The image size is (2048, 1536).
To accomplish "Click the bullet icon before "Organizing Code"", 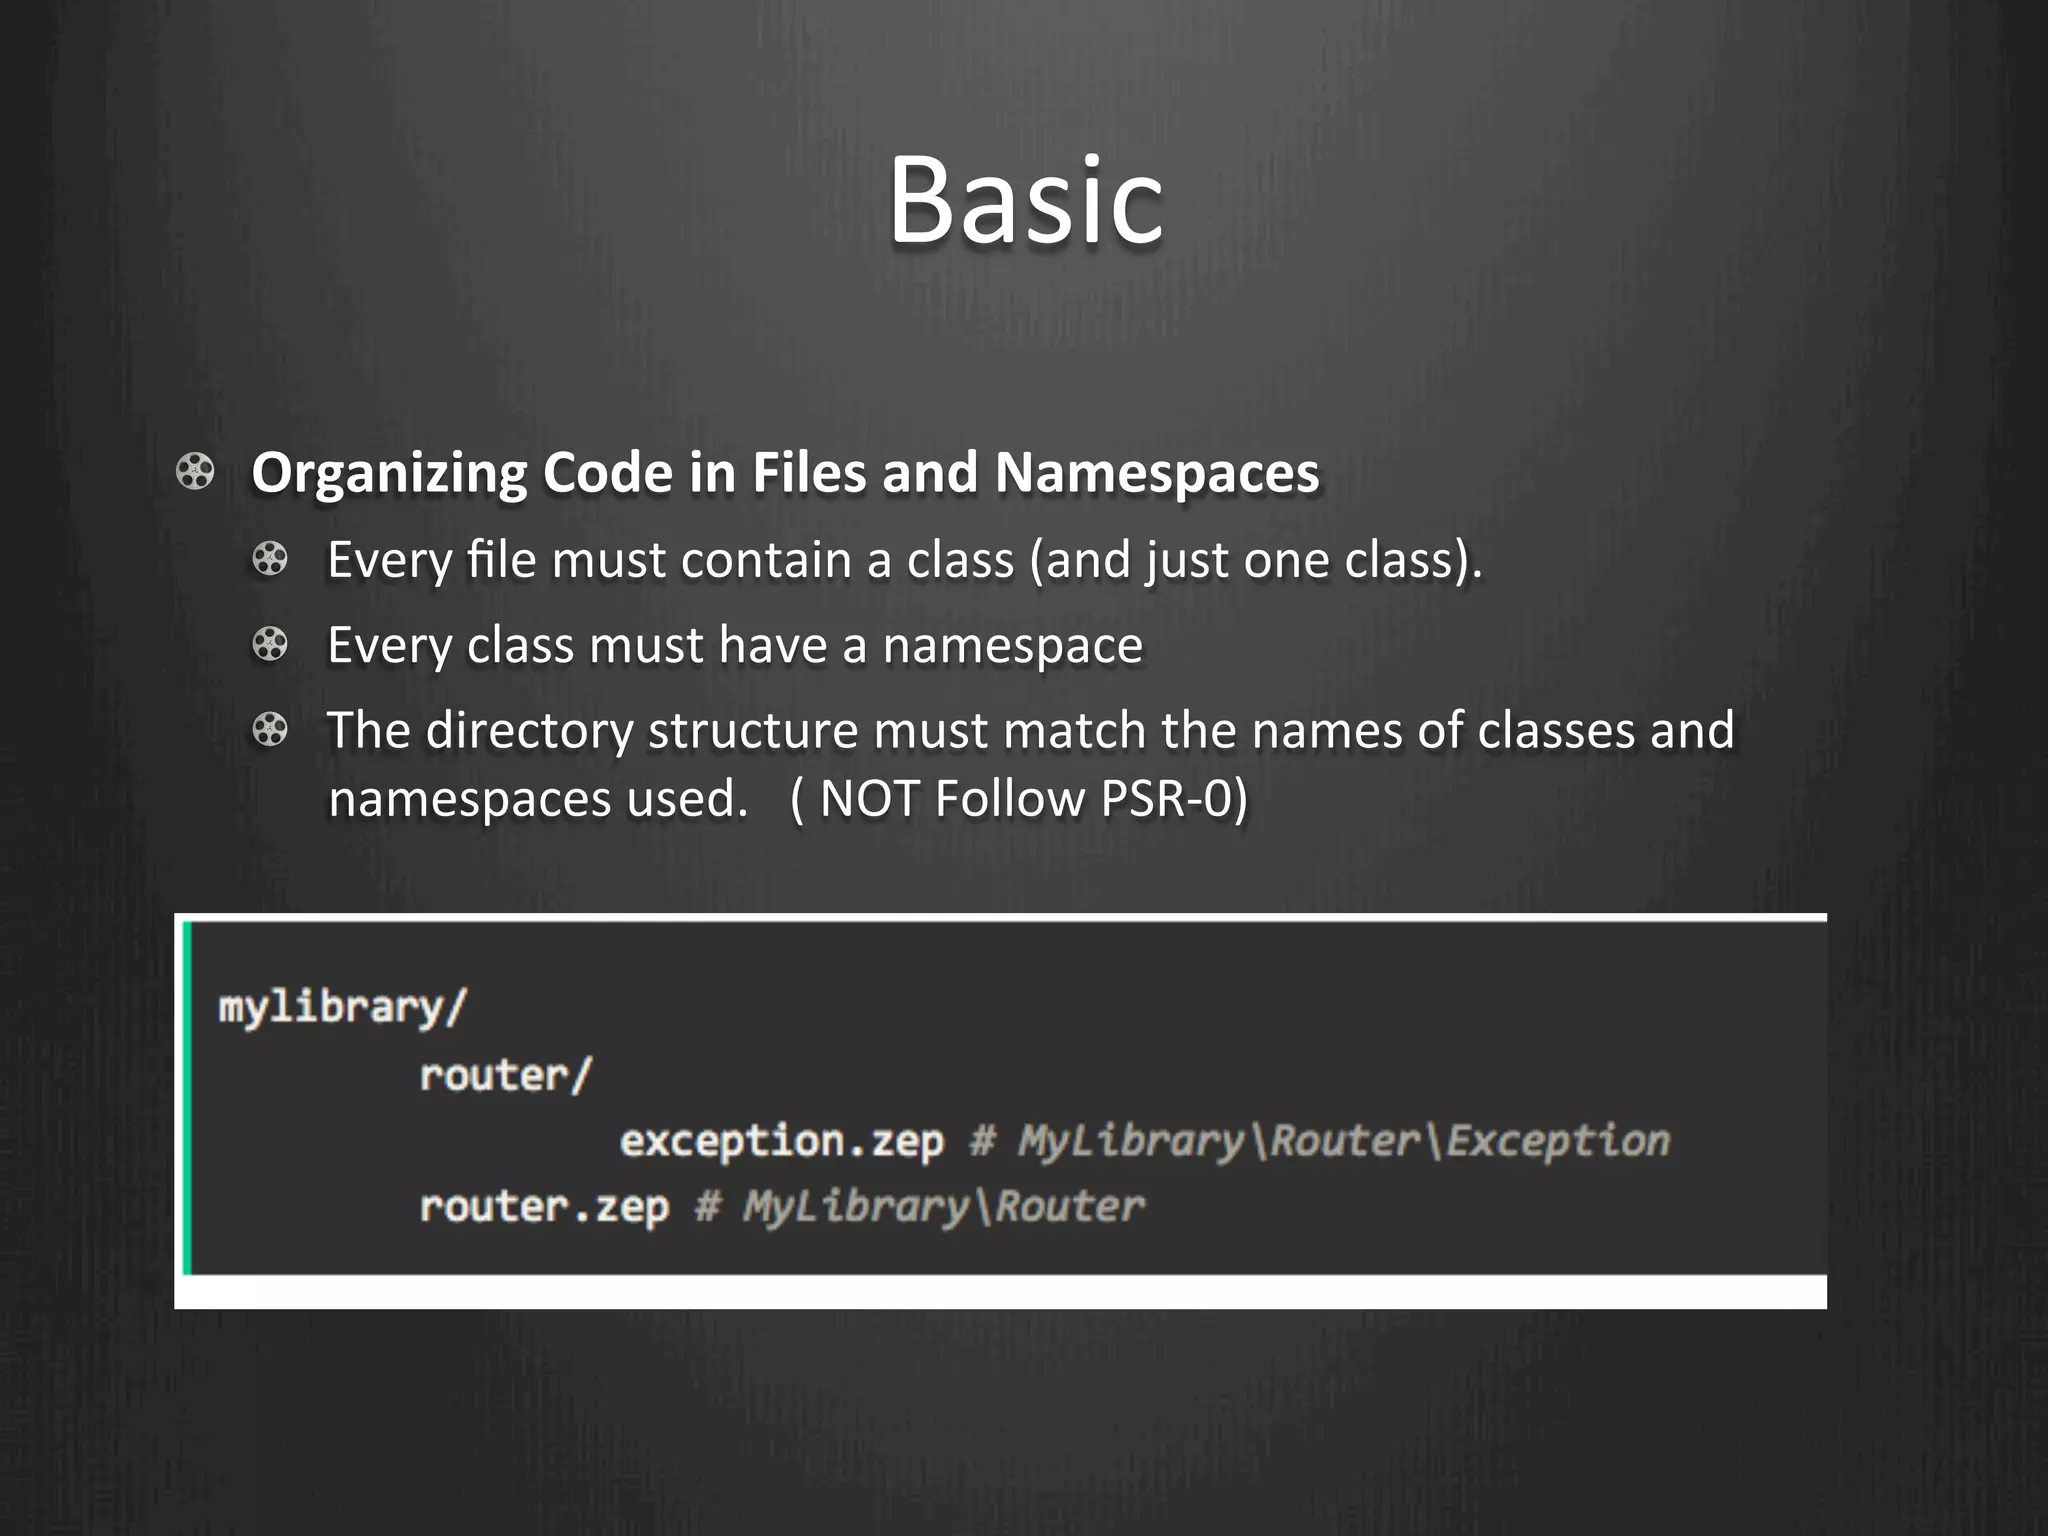I will tap(195, 472).
